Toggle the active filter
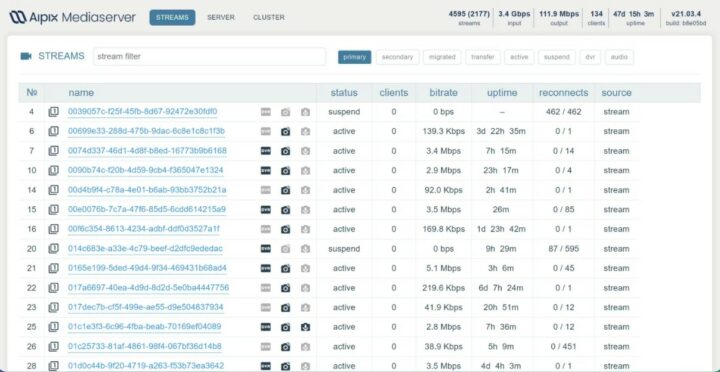Viewport: 720px width, 372px height. (519, 57)
